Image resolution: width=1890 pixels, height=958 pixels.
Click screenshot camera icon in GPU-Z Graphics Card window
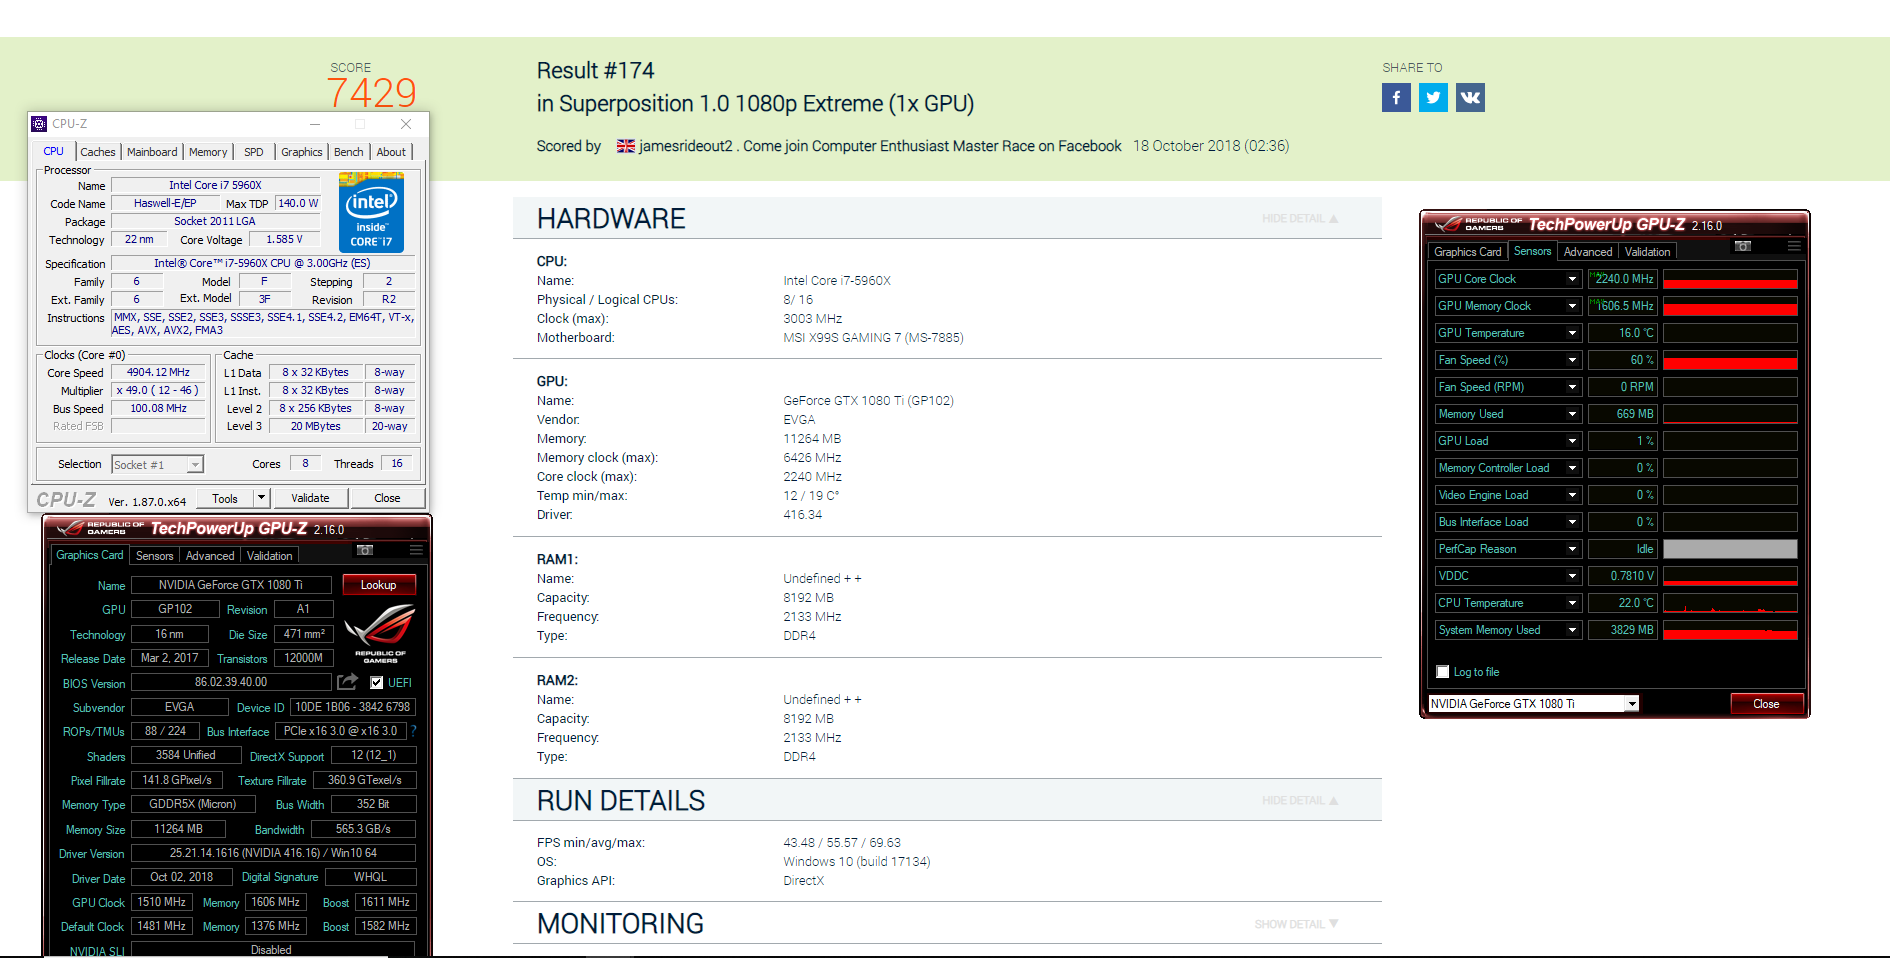[x=365, y=550]
